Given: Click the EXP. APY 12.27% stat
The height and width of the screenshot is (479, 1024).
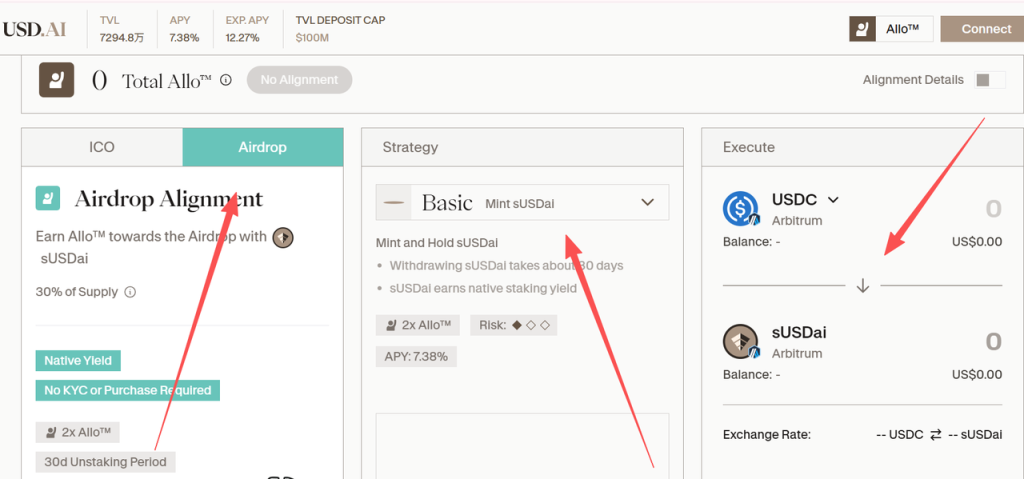Looking at the screenshot, I should click(x=247, y=29).
